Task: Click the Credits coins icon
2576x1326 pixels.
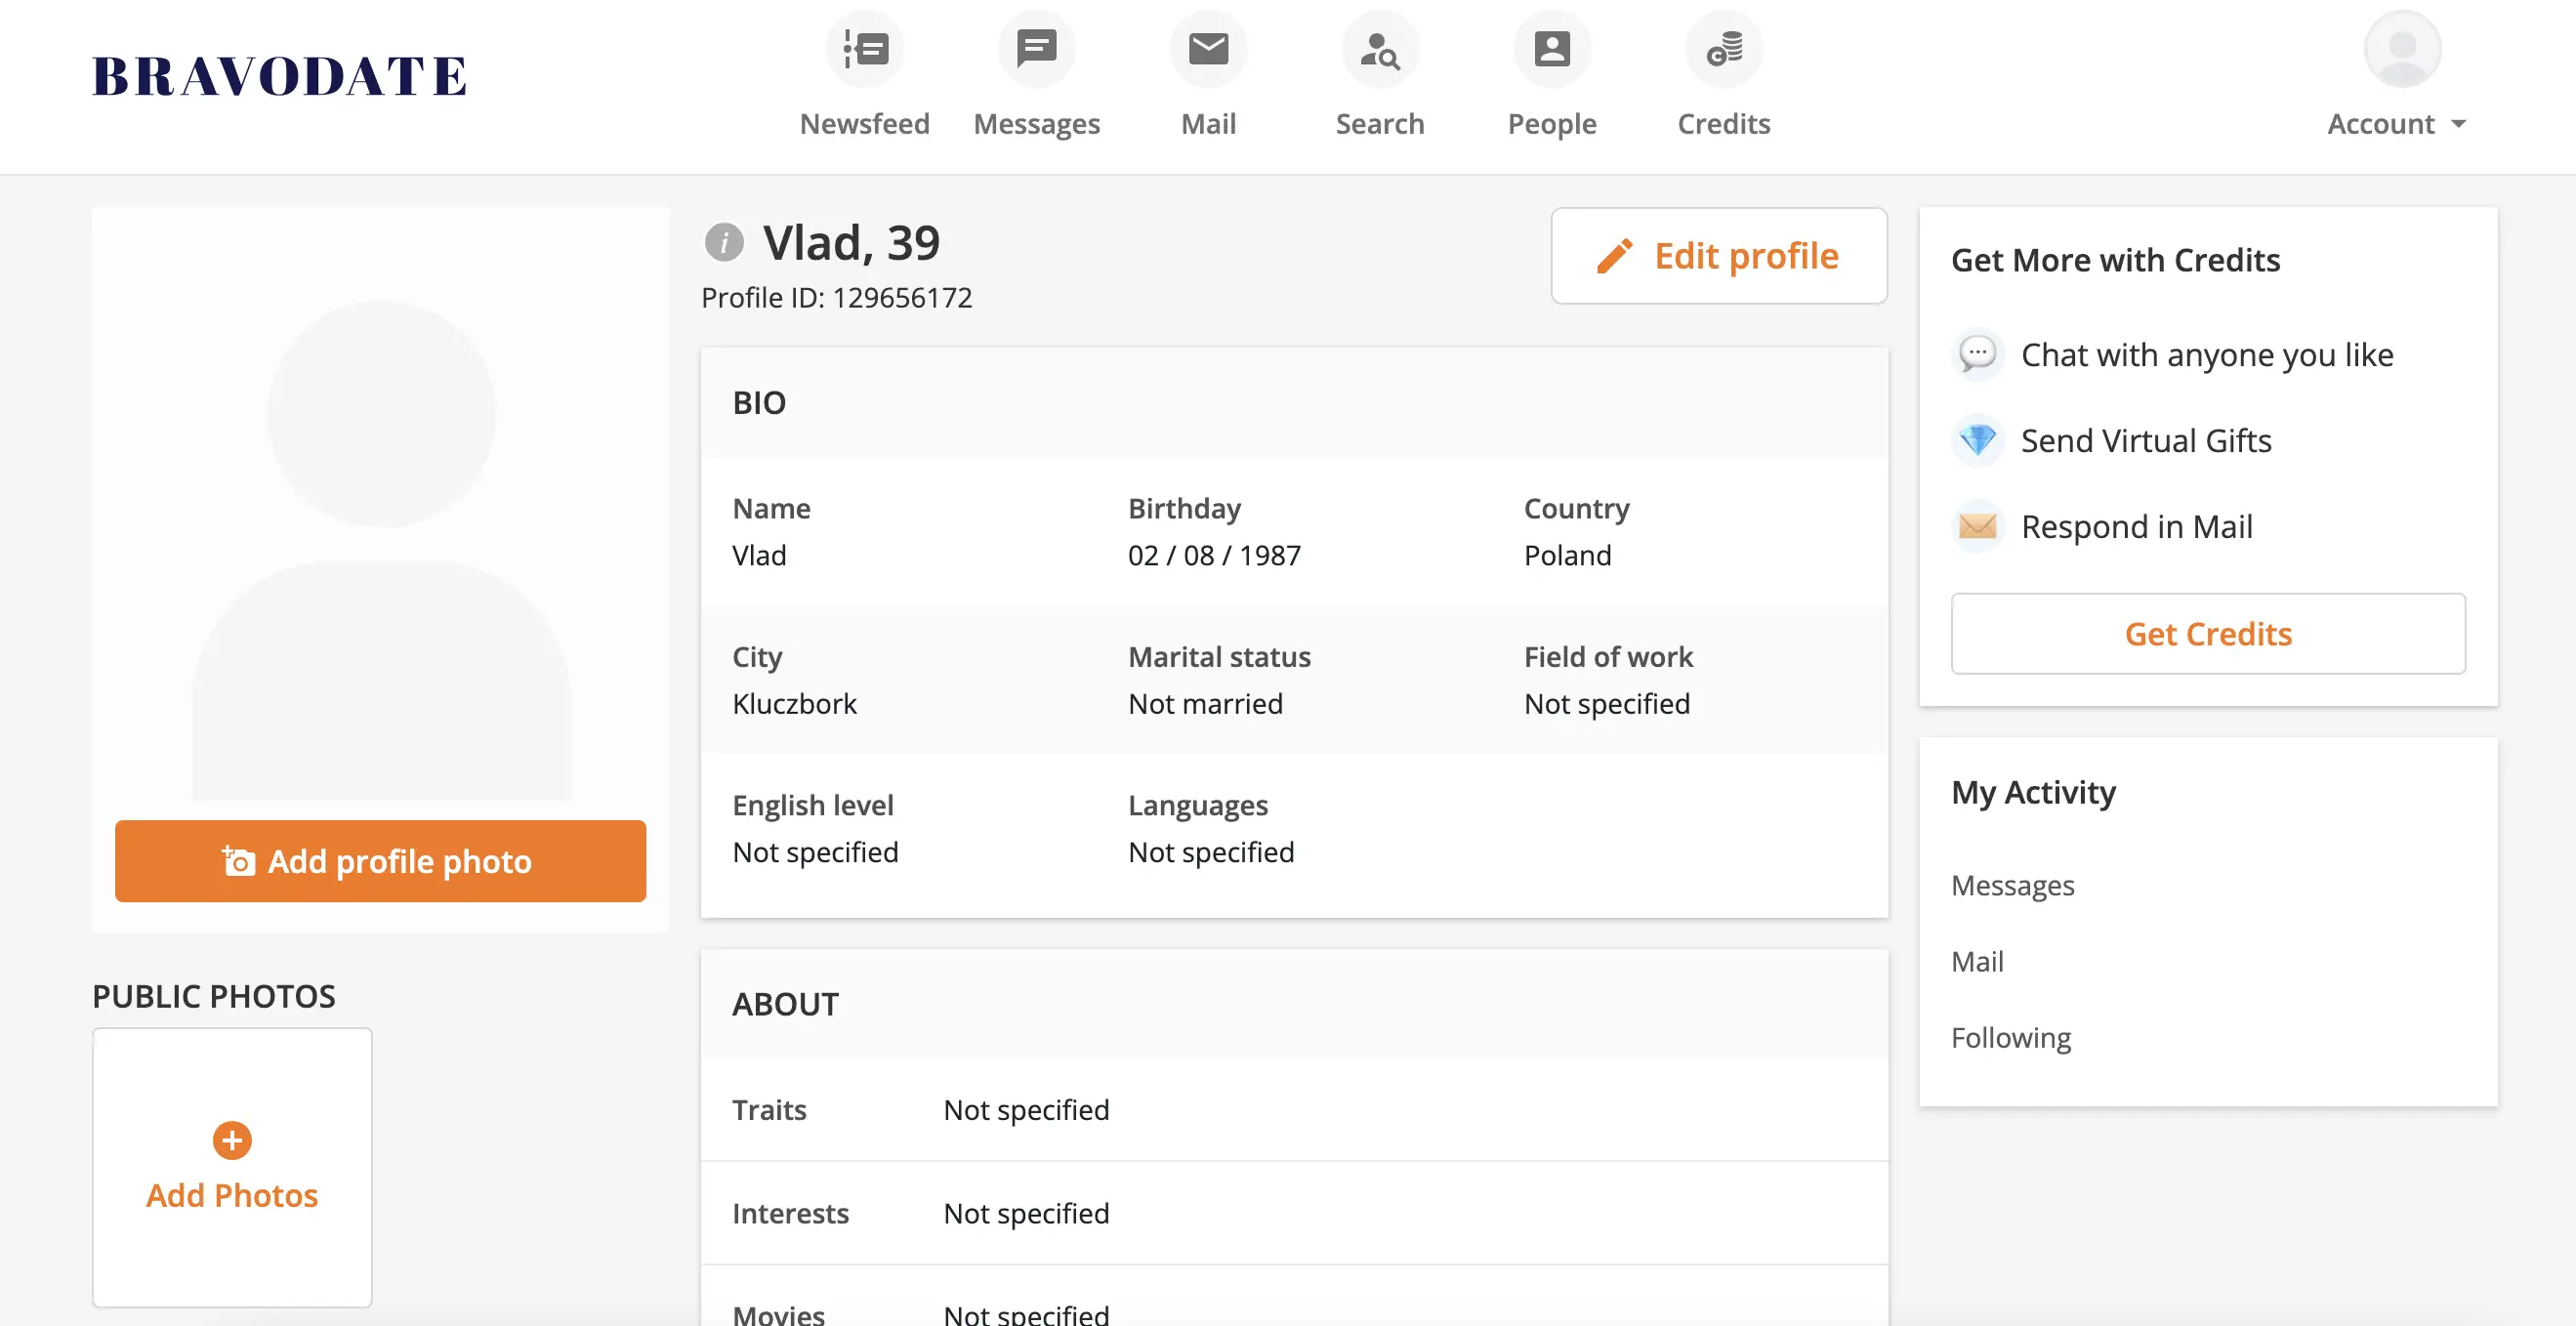Action: (1724, 49)
